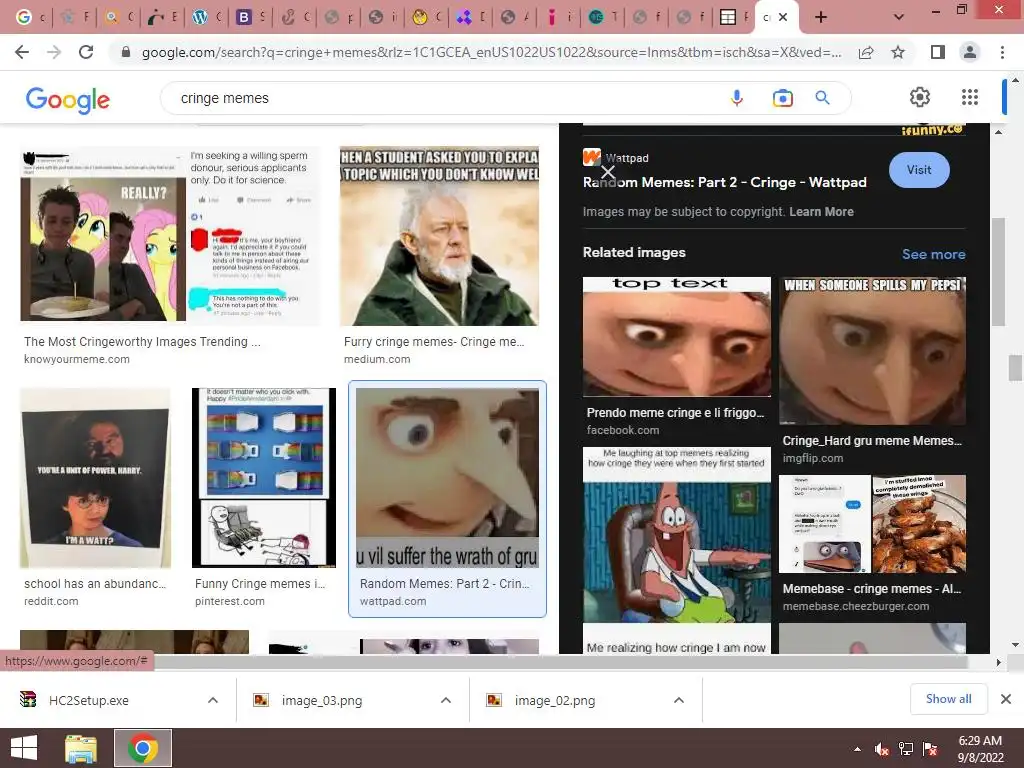
Task: Bookmark this page with the star icon
Action: [898, 52]
